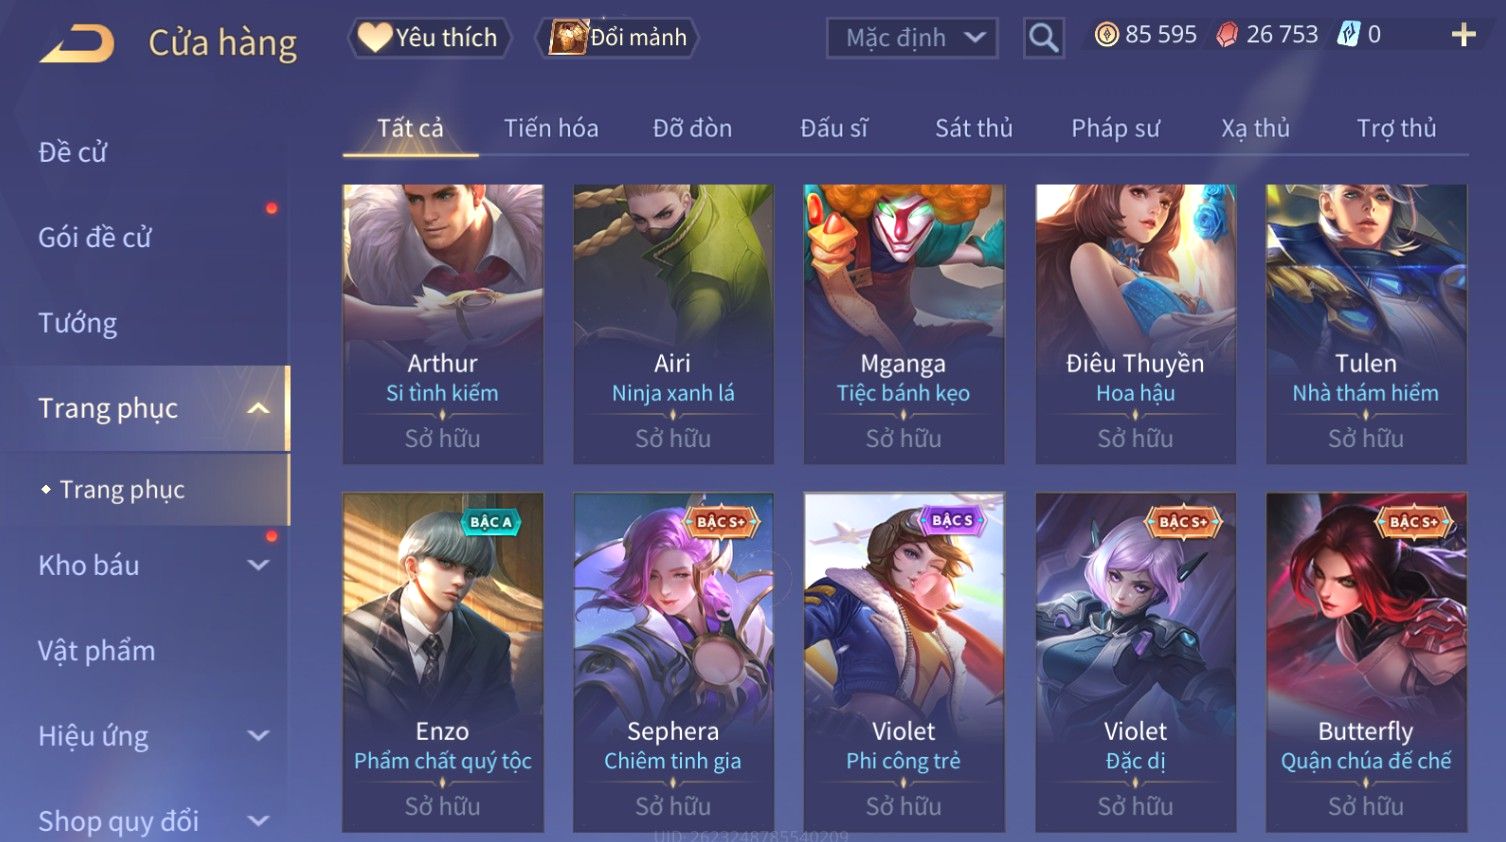The image size is (1506, 842).
Task: Switch to the Sát thủ tab
Action: [974, 128]
